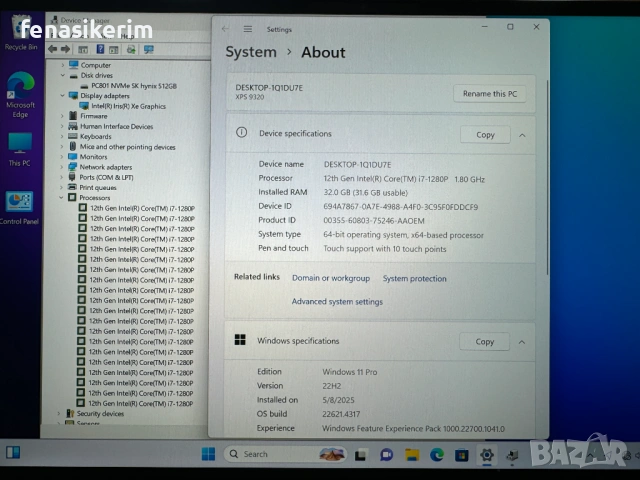Viewport: 640px width, 480px height.
Task: Expand the Network adapters node
Action: coord(62,167)
